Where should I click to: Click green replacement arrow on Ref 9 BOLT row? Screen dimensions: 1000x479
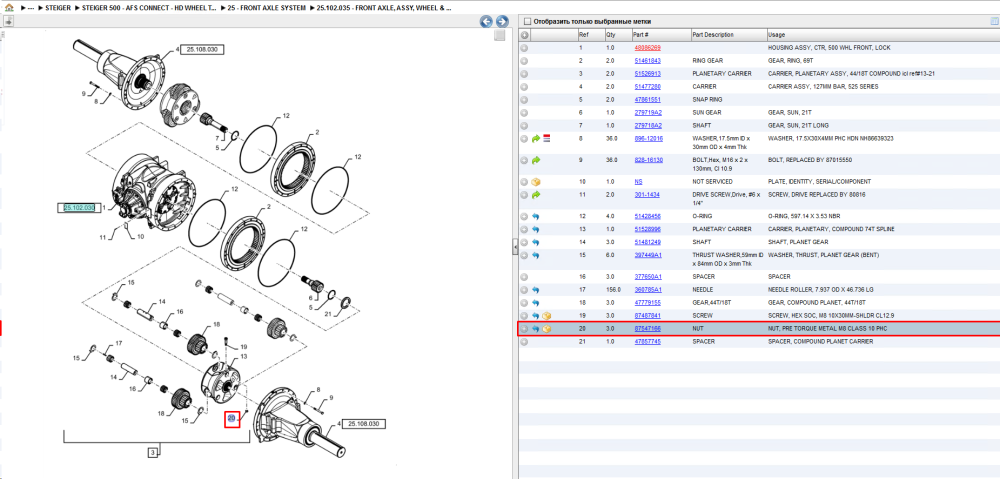tap(536, 161)
